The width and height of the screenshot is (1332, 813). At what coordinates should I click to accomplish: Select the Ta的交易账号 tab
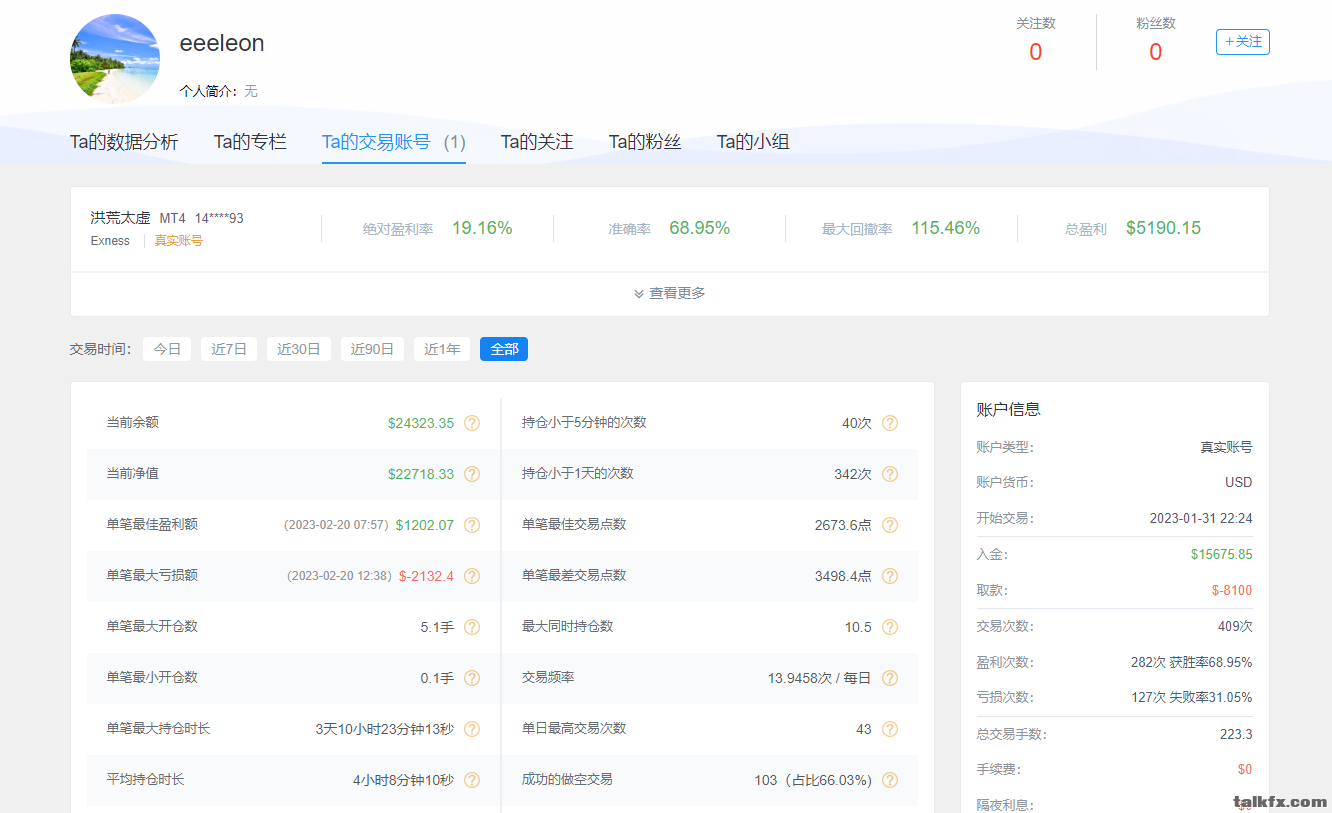pyautogui.click(x=394, y=142)
